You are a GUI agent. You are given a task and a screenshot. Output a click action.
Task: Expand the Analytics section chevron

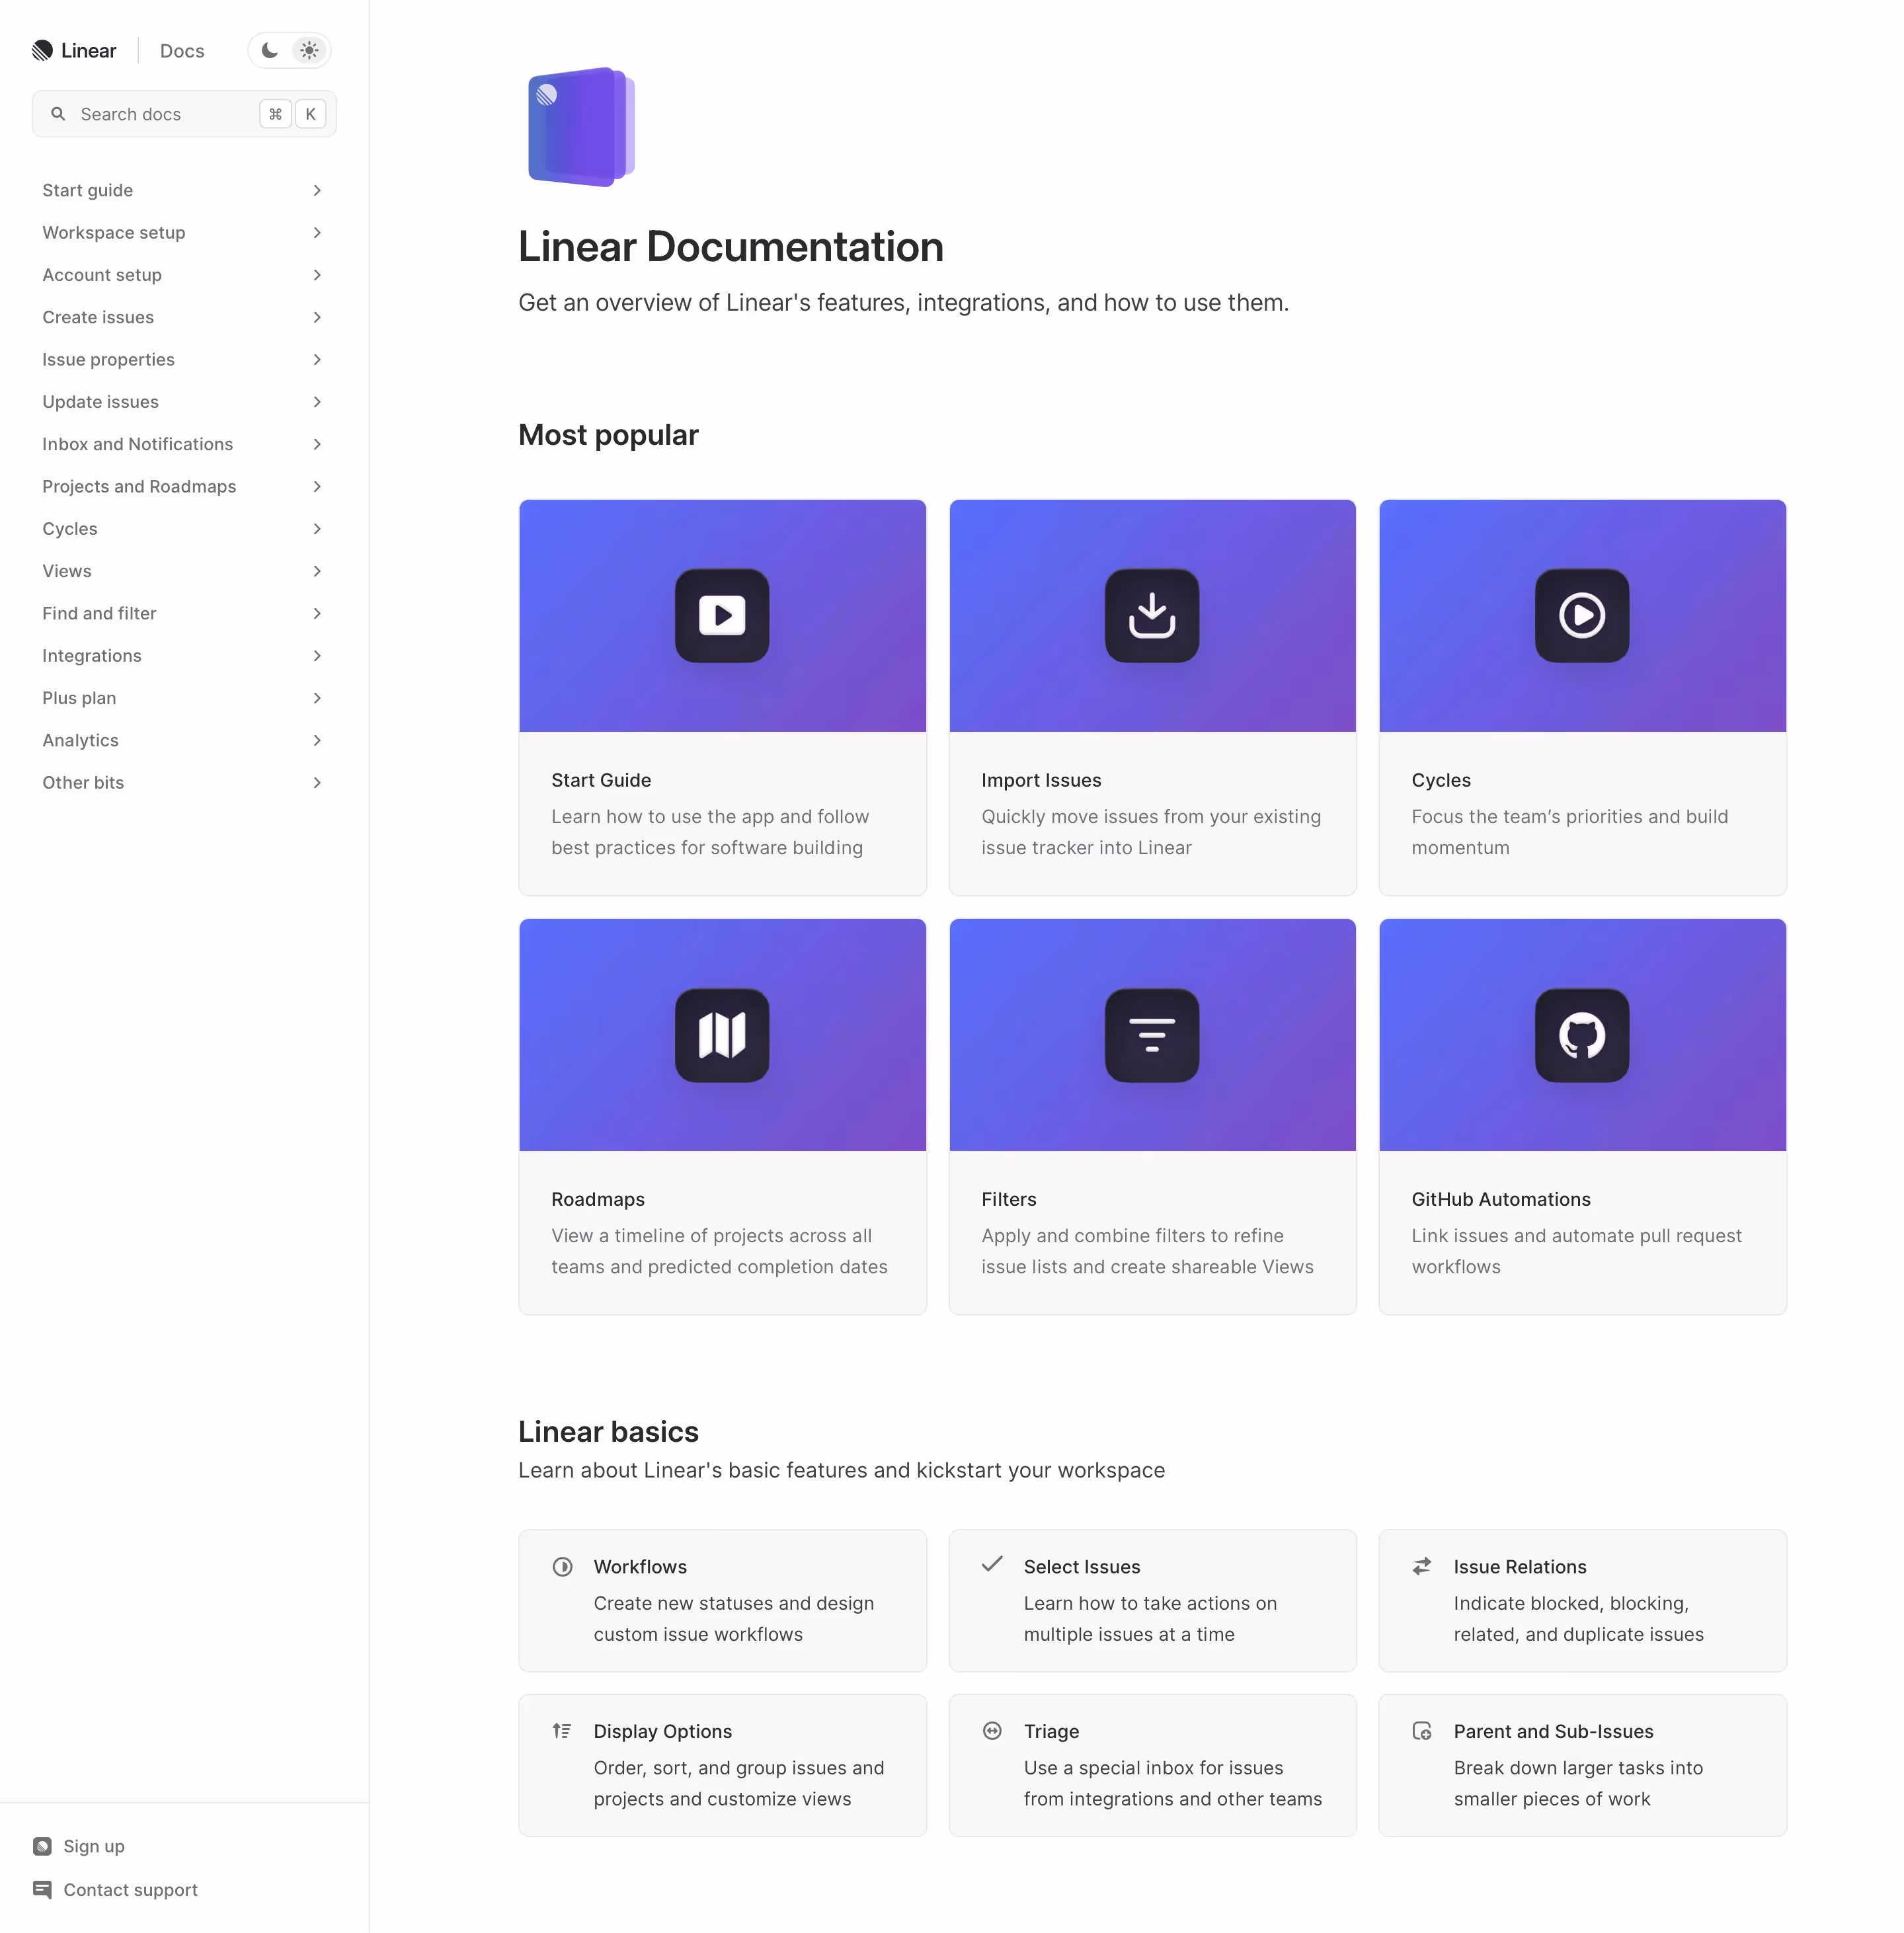tap(317, 740)
